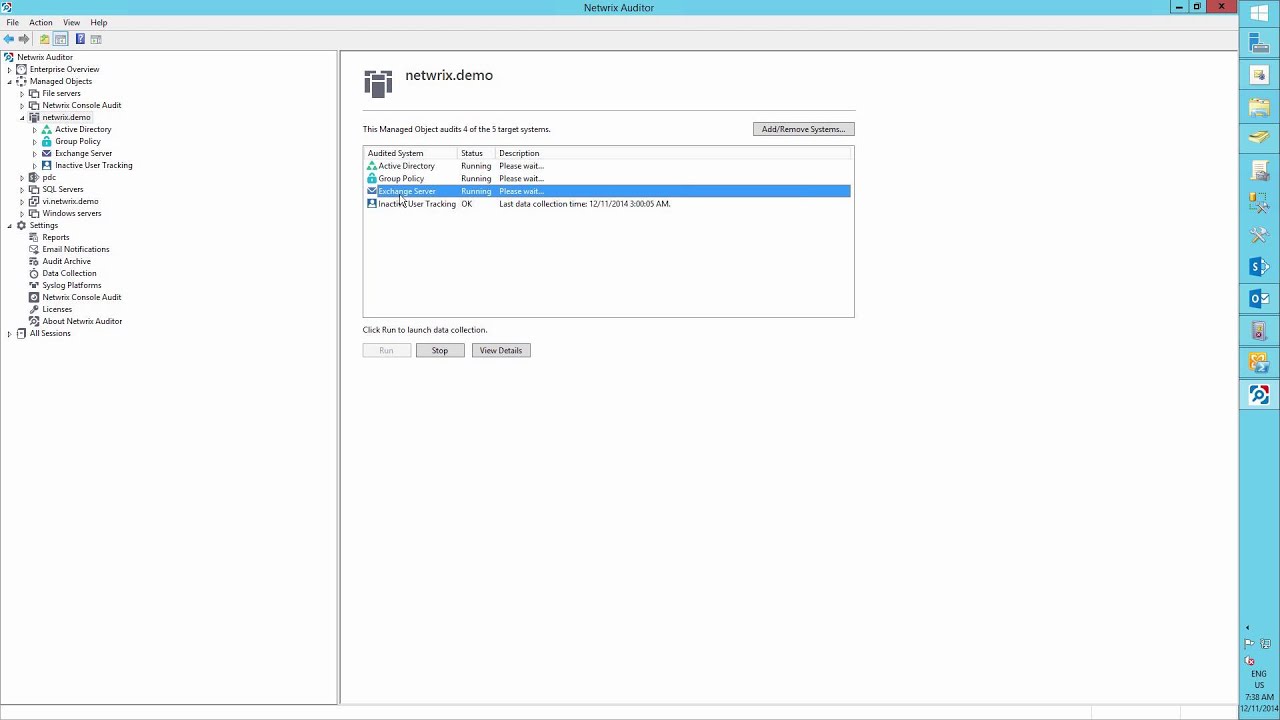Click the Up one level folder icon
This screenshot has width=1280, height=720.
(44, 39)
